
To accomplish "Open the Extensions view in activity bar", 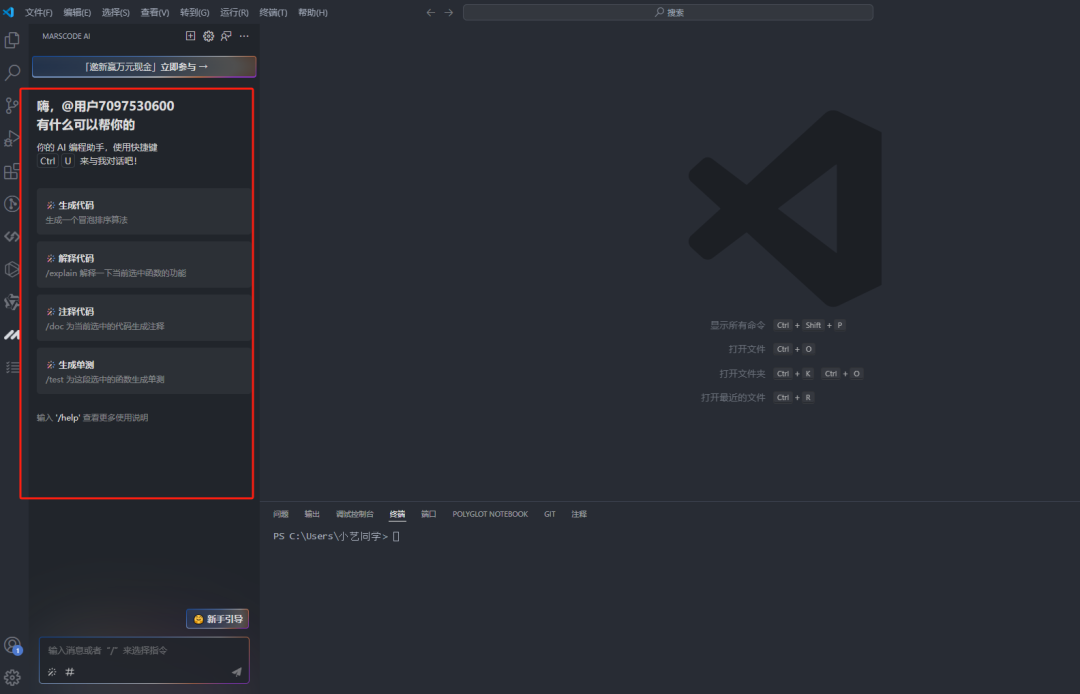I will pyautogui.click(x=13, y=171).
